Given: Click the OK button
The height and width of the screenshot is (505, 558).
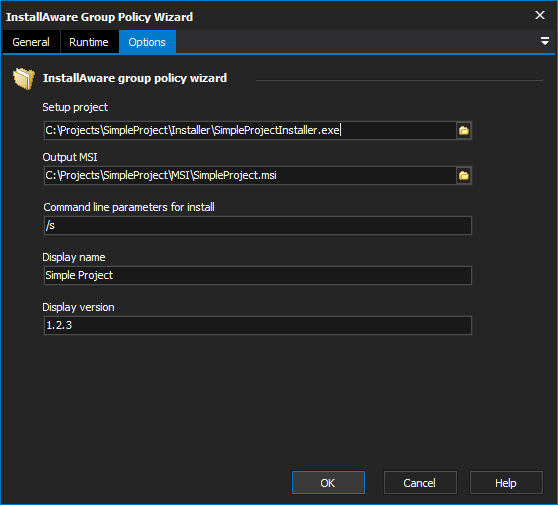Looking at the screenshot, I should click(x=328, y=483).
